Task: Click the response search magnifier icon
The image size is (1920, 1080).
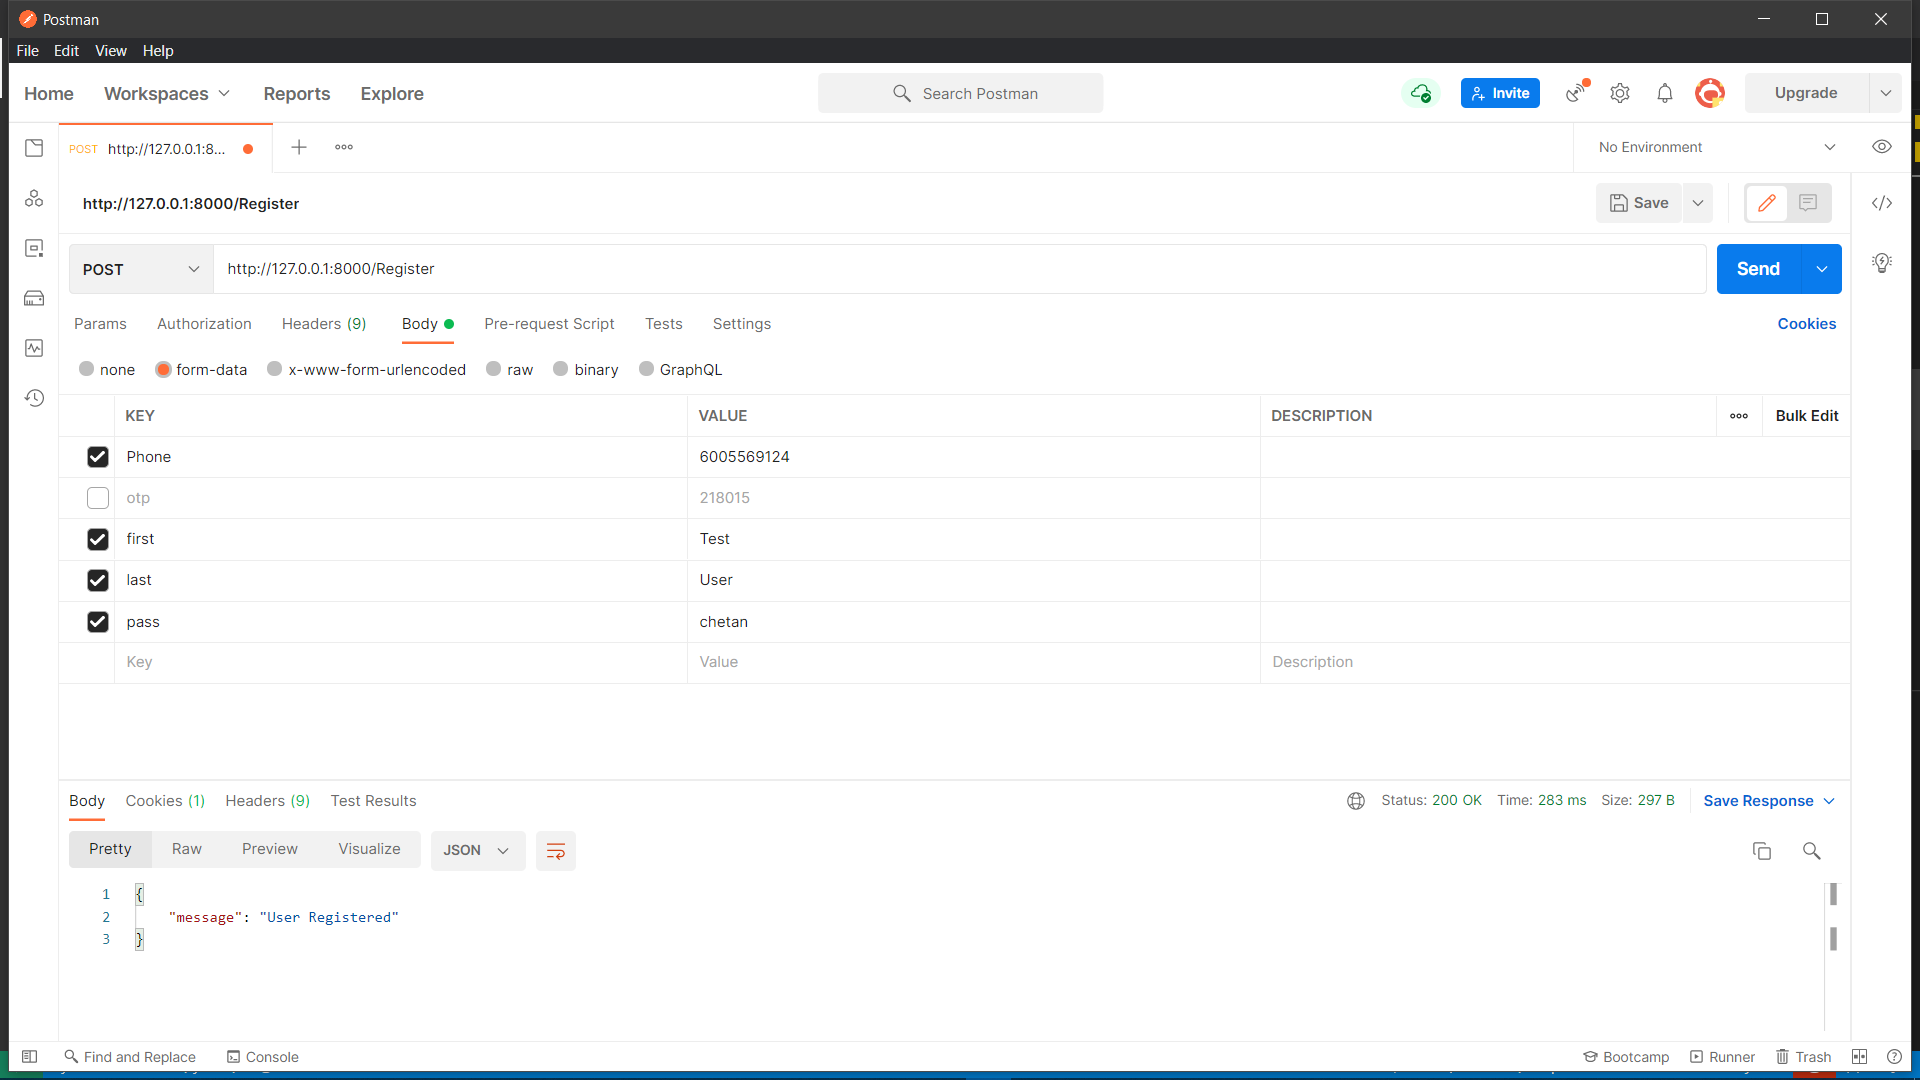Action: tap(1811, 851)
